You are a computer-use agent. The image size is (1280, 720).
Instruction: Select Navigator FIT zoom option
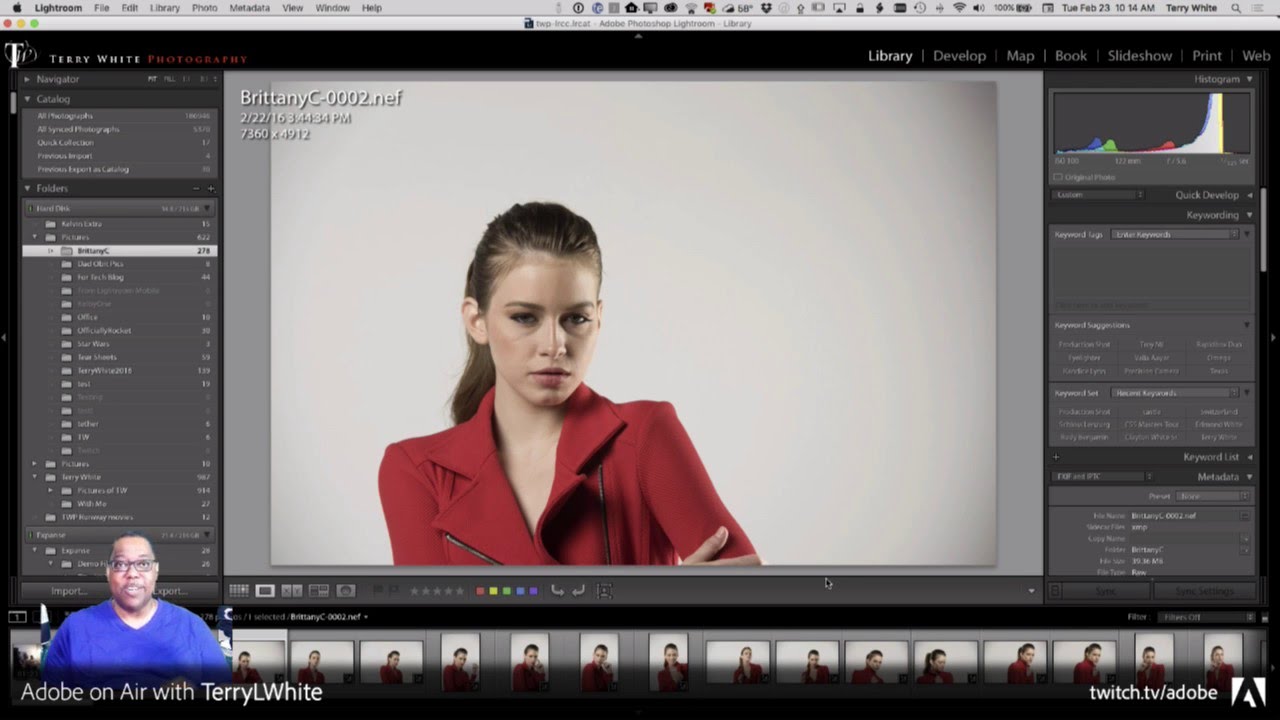[x=152, y=79]
